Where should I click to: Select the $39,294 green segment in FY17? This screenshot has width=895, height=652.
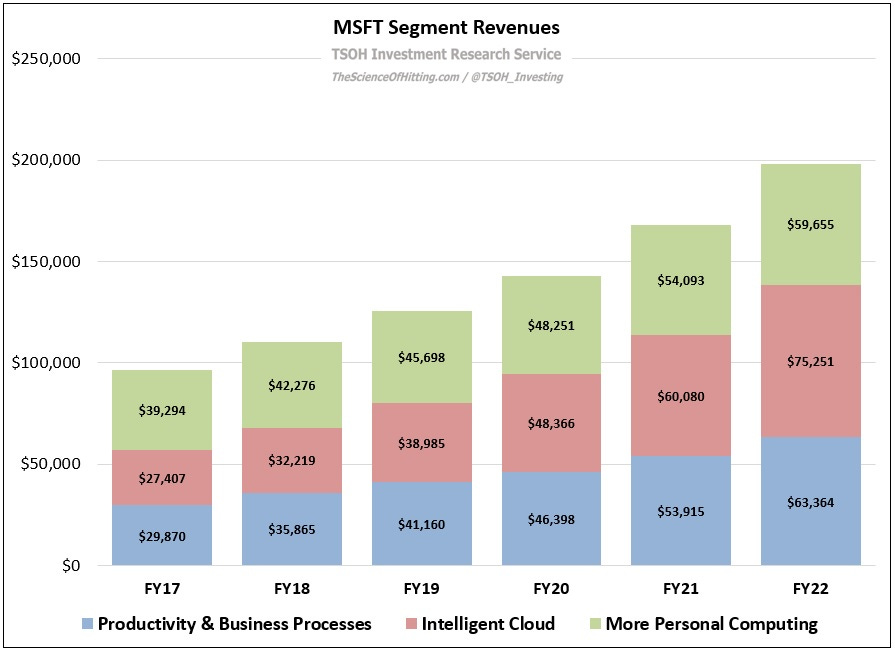click(x=162, y=410)
